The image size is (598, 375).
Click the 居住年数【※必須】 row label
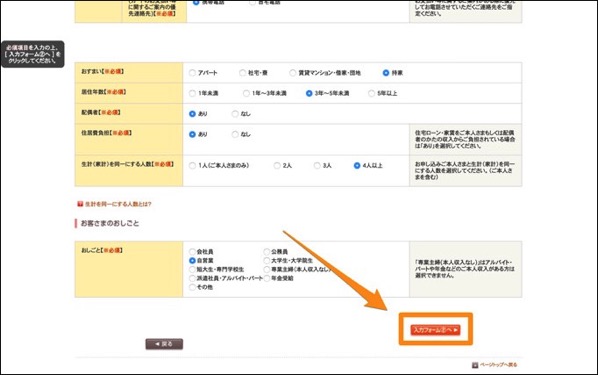103,92
